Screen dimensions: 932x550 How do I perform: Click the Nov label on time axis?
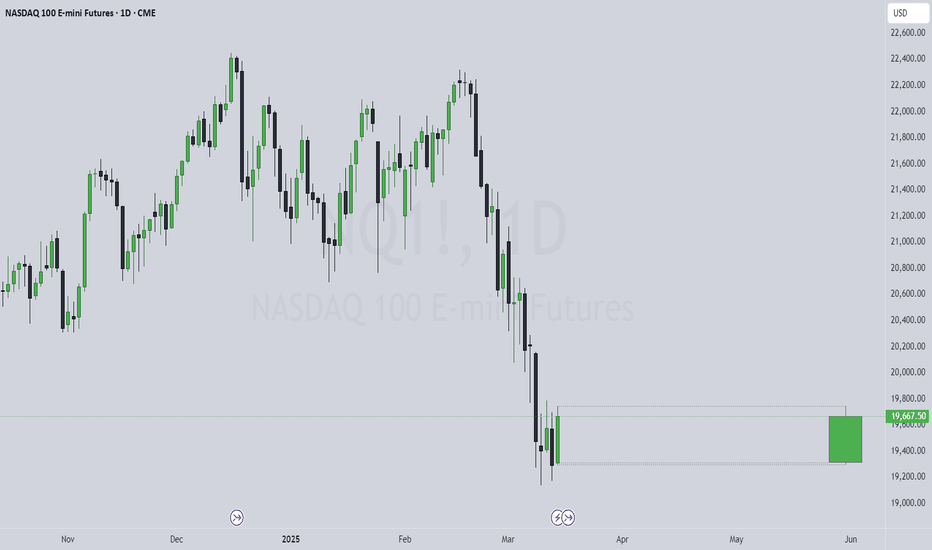click(68, 539)
